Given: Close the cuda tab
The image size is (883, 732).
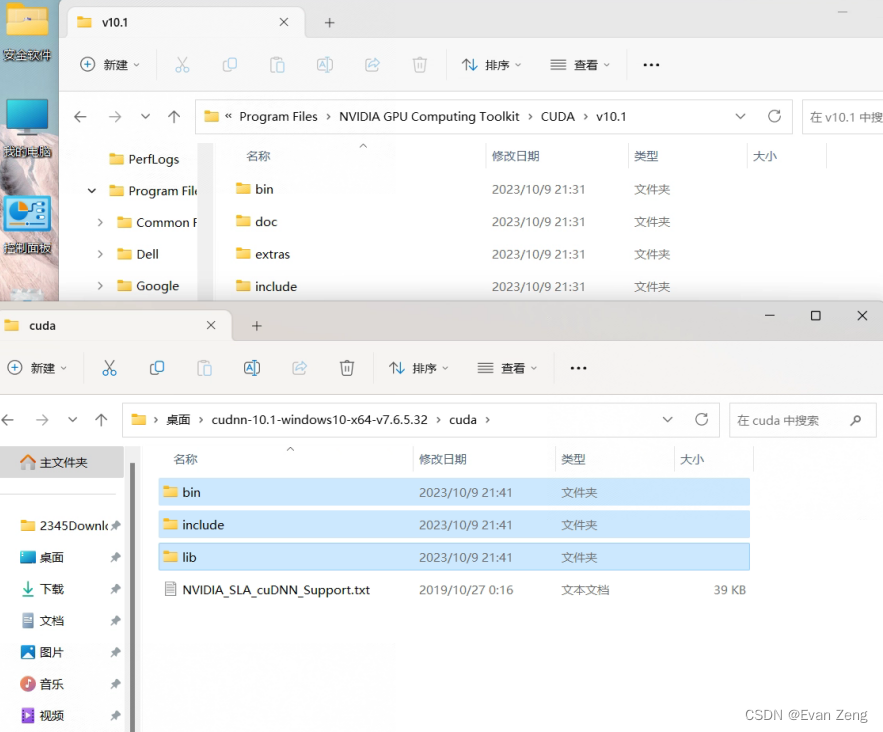Looking at the screenshot, I should [x=211, y=325].
